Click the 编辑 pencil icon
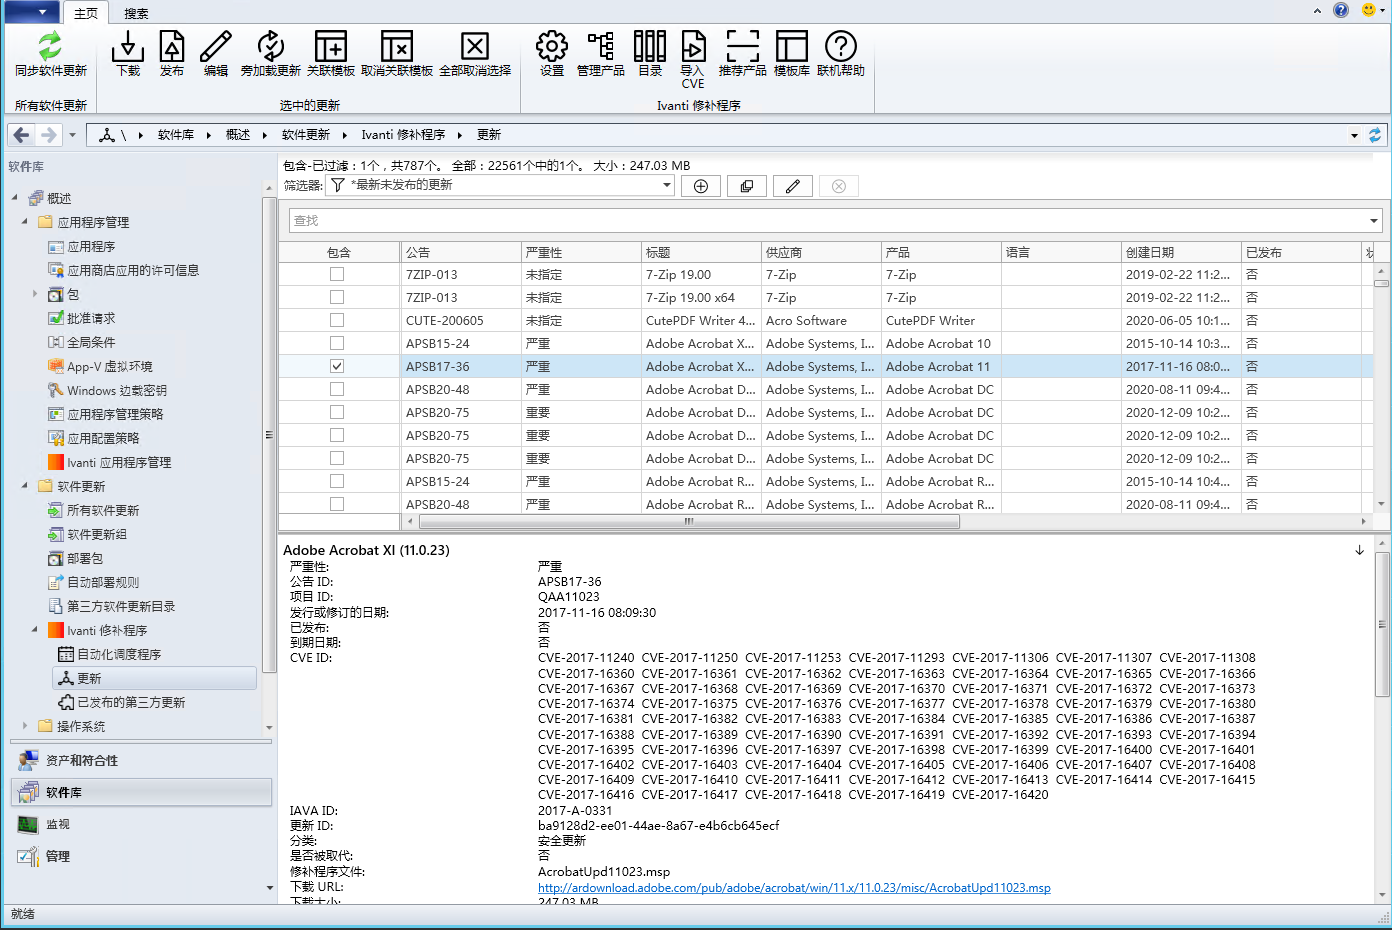This screenshot has width=1392, height=930. click(x=216, y=46)
